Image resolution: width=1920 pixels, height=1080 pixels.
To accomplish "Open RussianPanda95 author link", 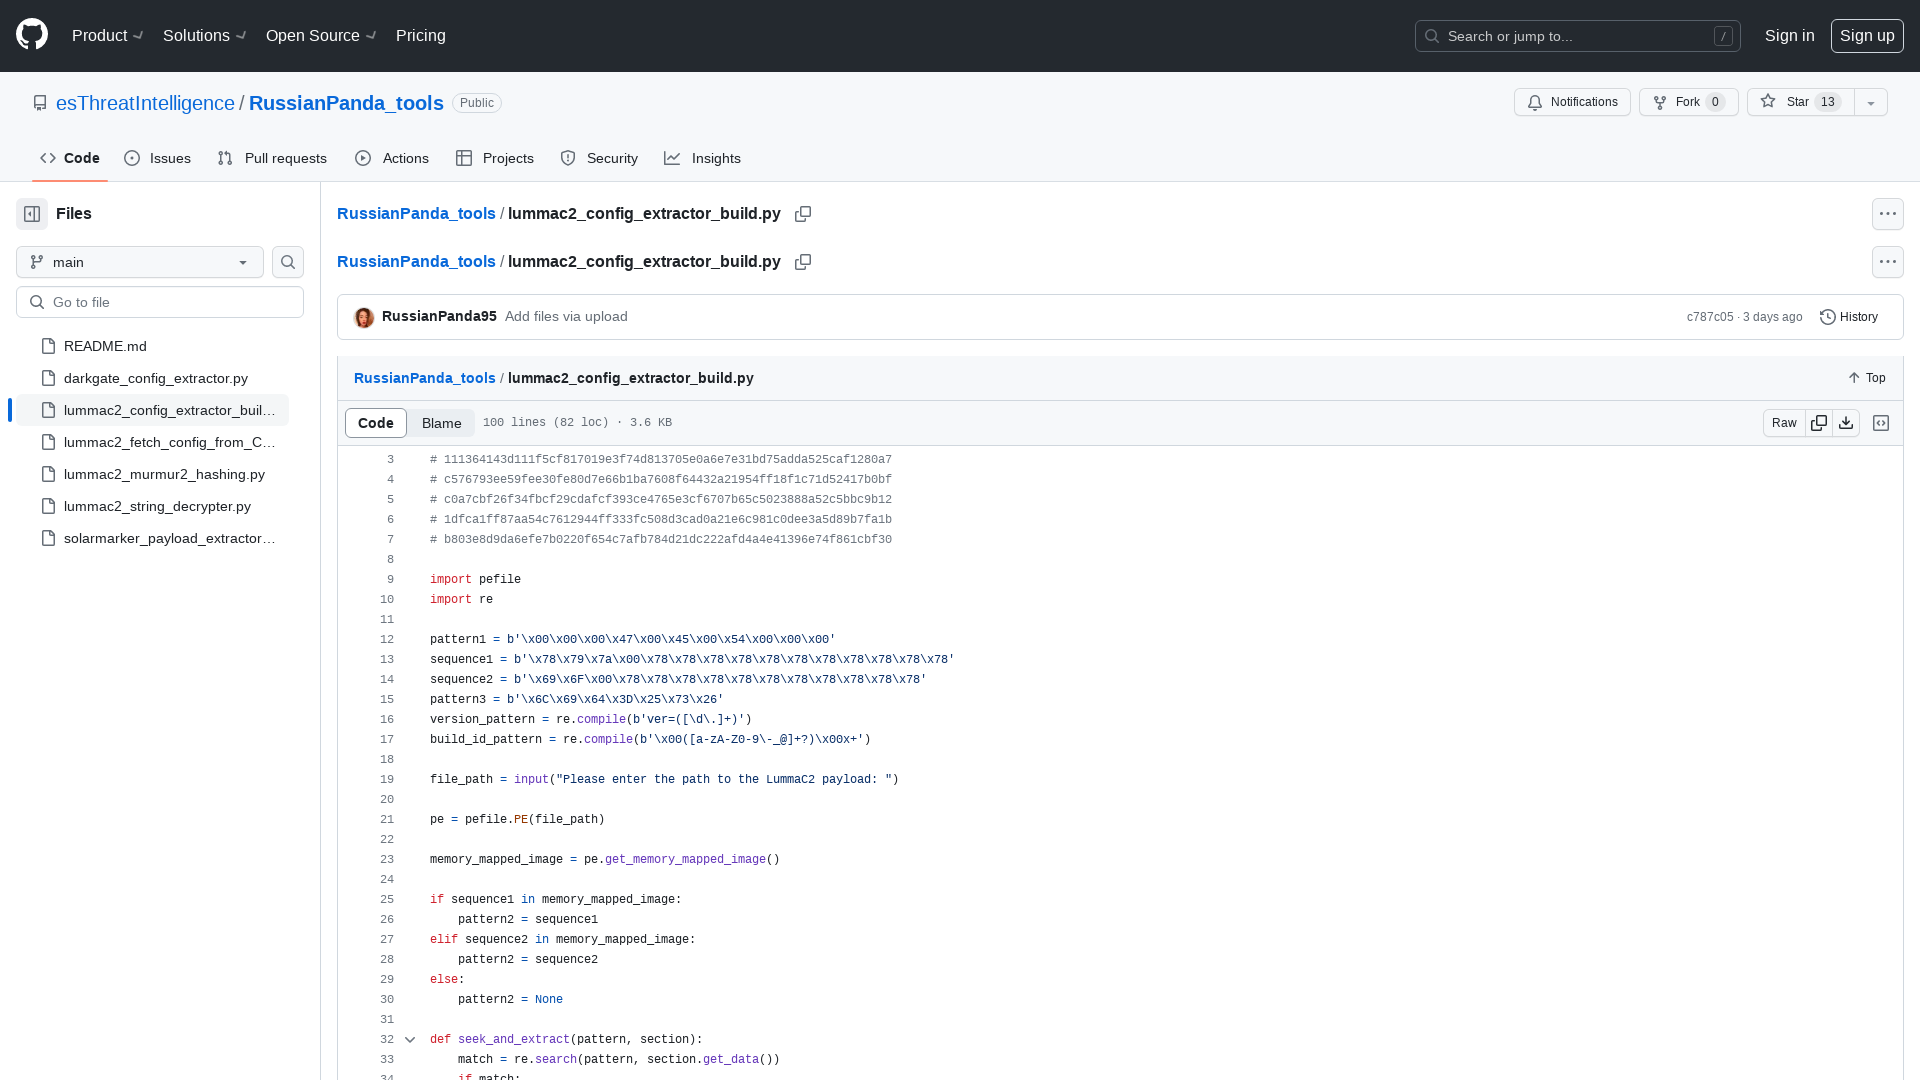I will tap(439, 316).
